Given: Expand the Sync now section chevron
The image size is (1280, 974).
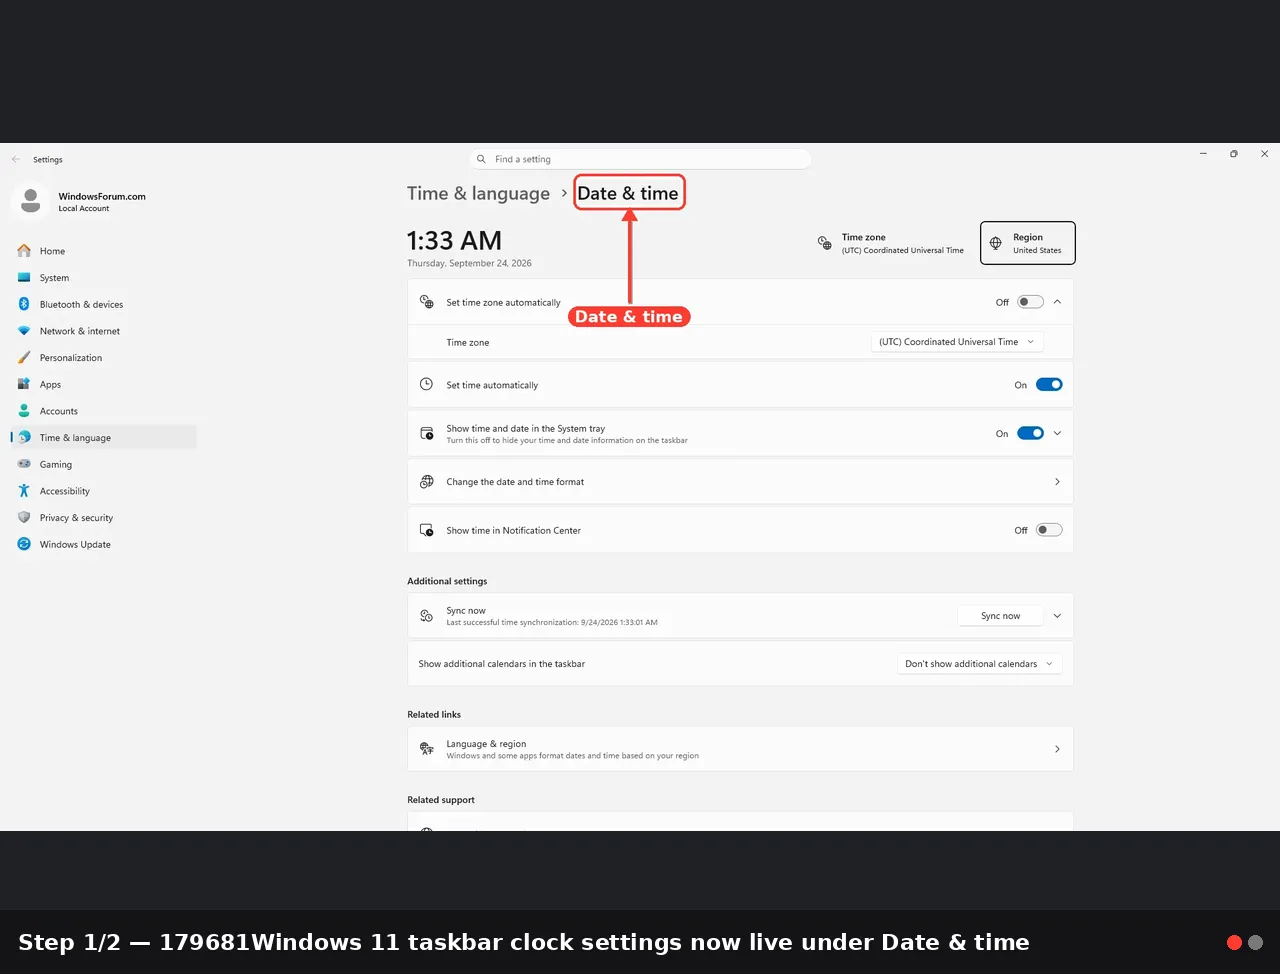Looking at the screenshot, I should pyautogui.click(x=1057, y=616).
